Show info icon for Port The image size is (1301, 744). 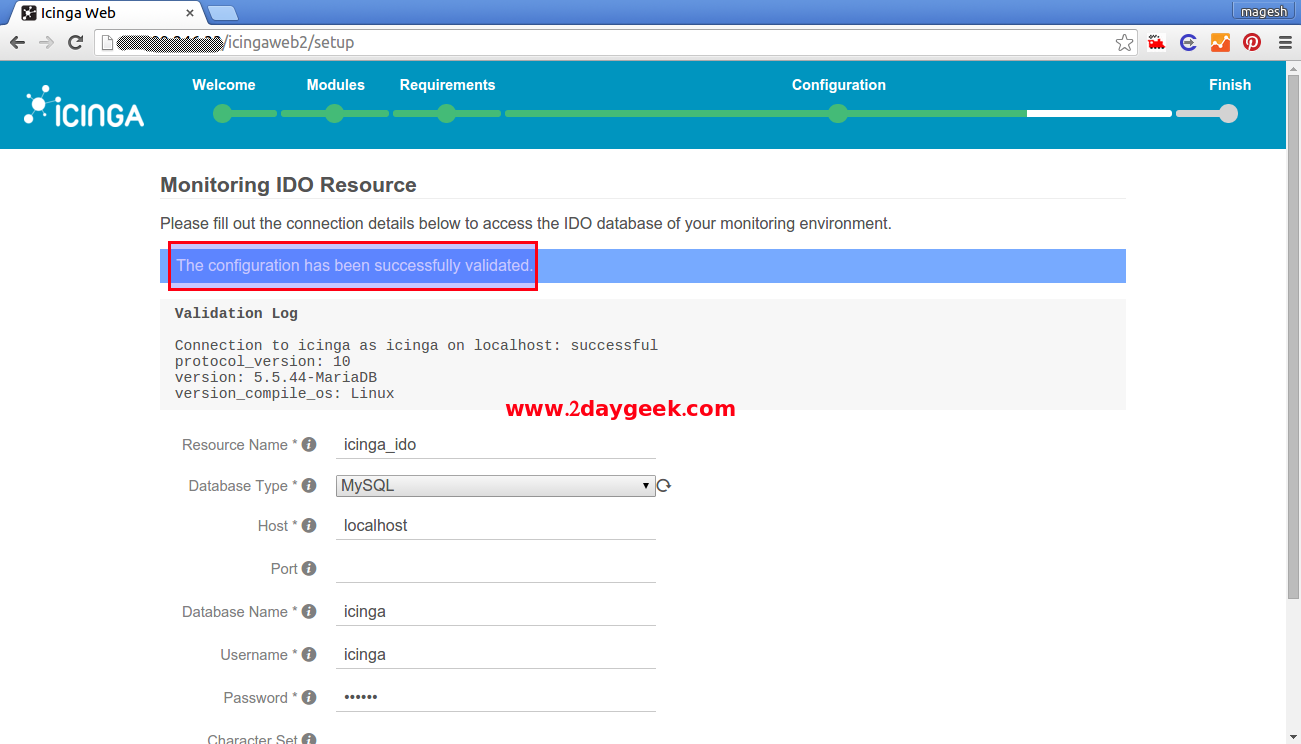tap(309, 568)
